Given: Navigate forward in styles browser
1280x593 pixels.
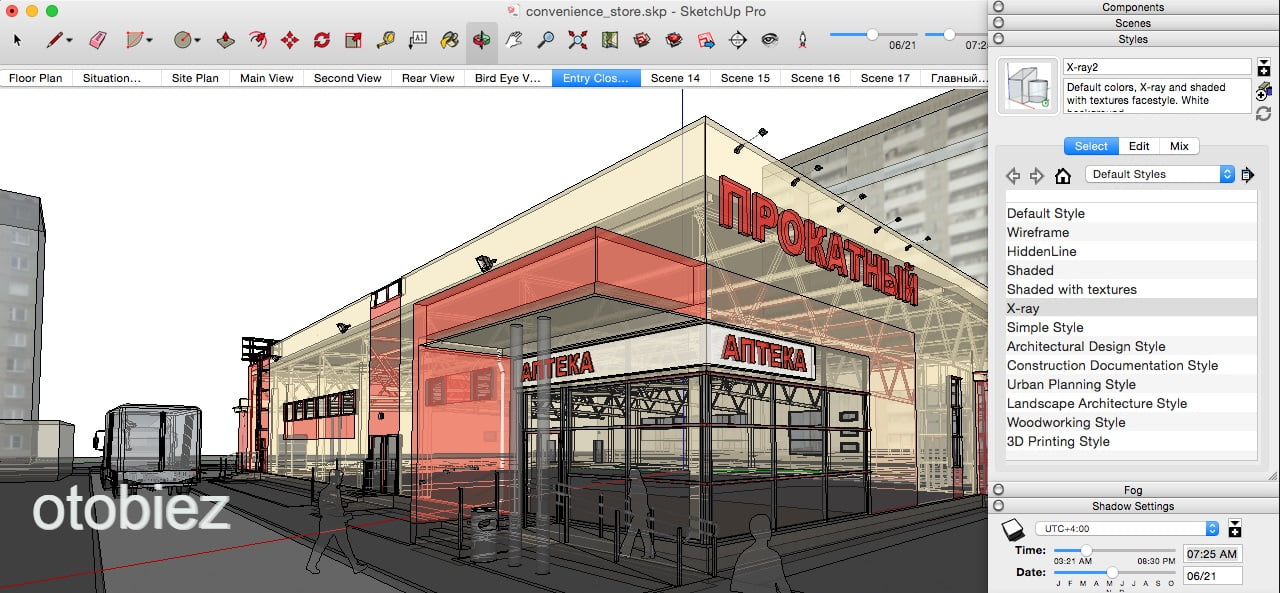Looking at the screenshot, I should (x=1037, y=175).
